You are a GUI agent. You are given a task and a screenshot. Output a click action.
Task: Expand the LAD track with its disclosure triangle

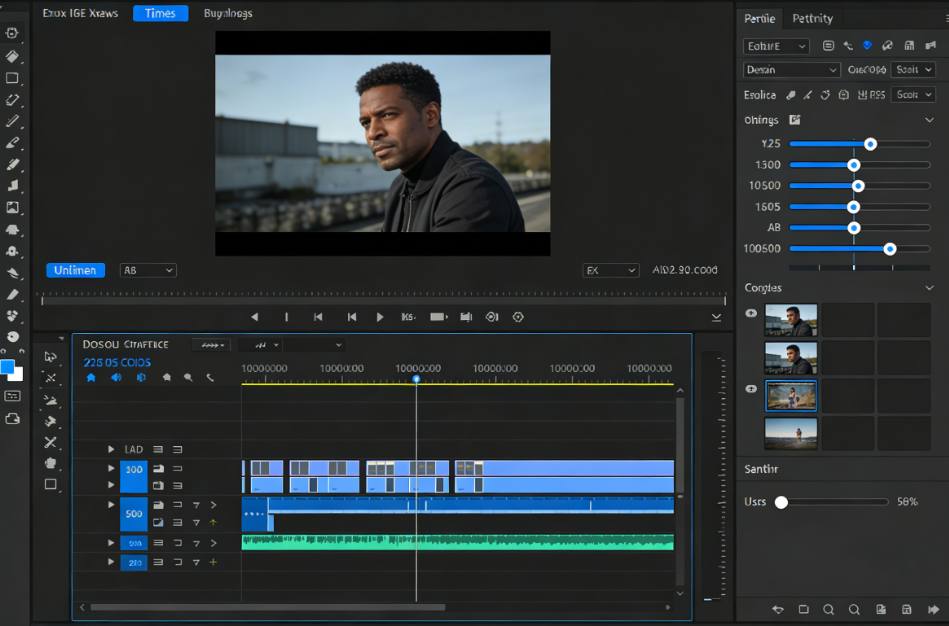click(111, 449)
